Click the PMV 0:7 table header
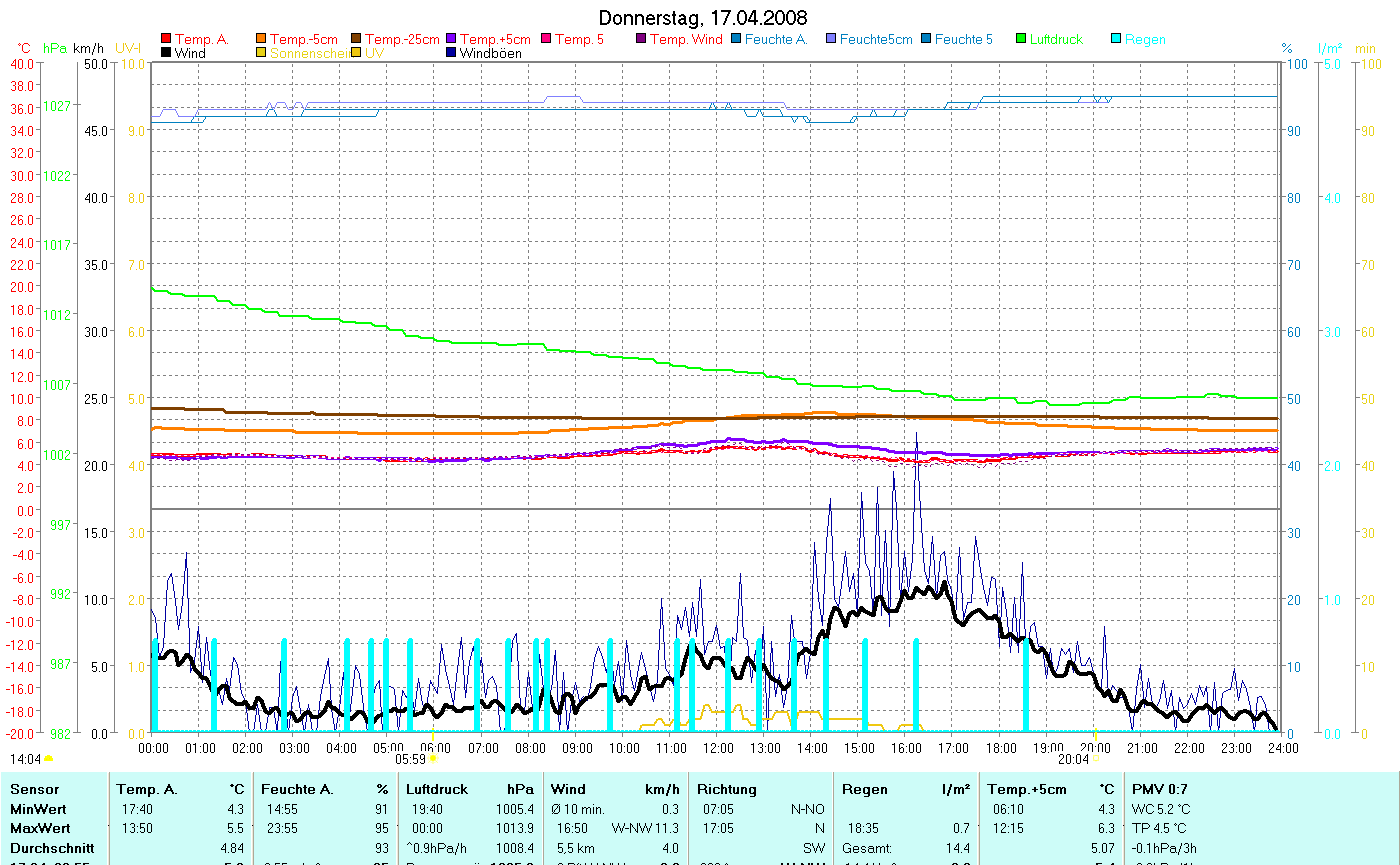Image resolution: width=1400 pixels, height=865 pixels. pos(1159,790)
